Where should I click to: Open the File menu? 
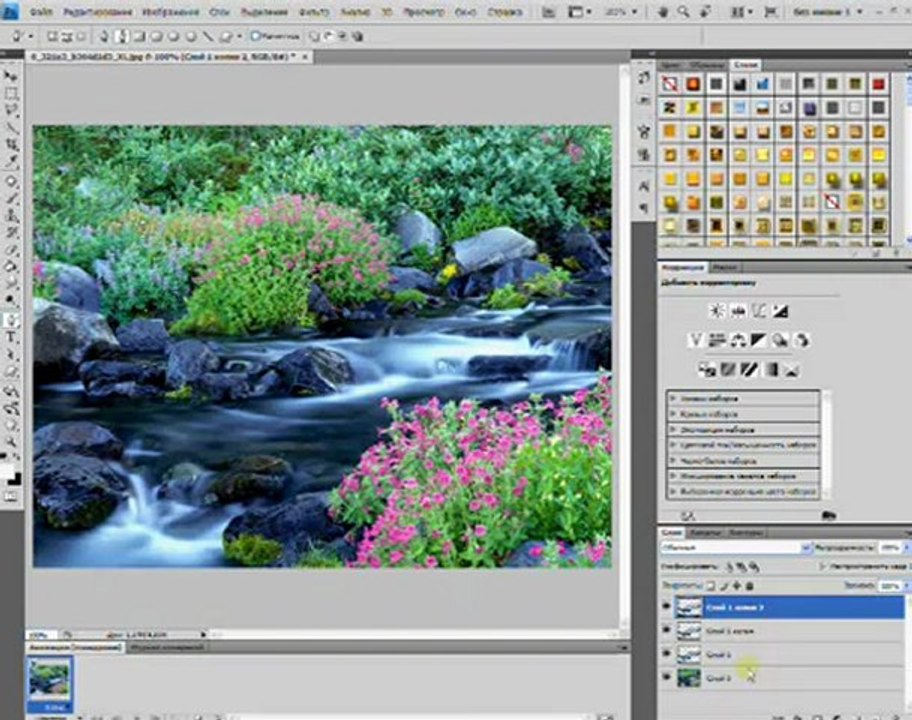pyautogui.click(x=40, y=12)
